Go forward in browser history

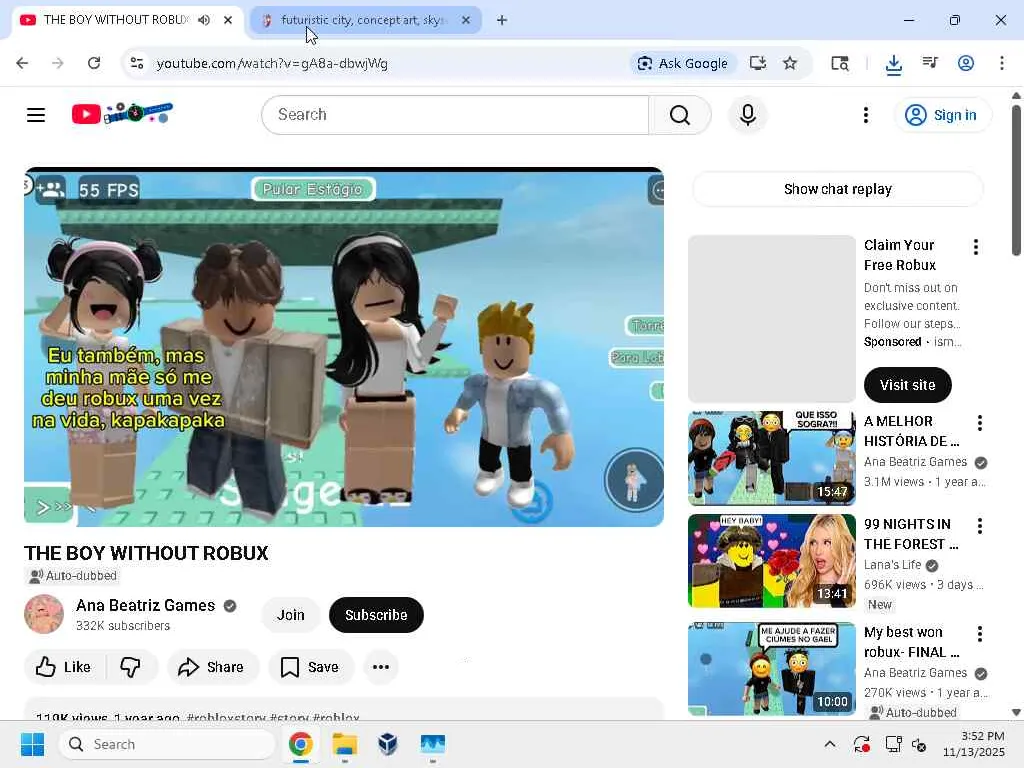[58, 63]
